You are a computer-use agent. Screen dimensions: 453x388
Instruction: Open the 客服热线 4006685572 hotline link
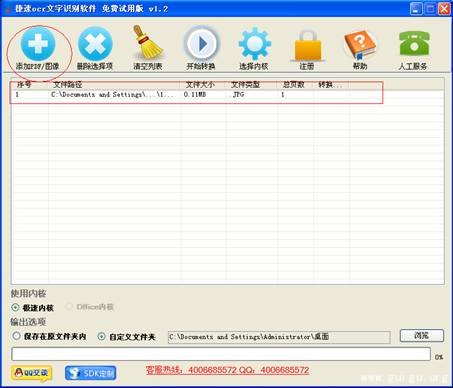coord(227,370)
